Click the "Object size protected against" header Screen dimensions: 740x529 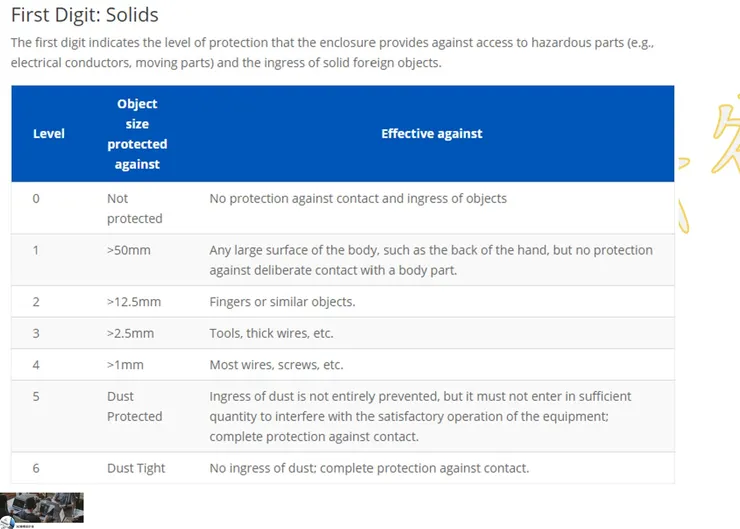pos(137,134)
